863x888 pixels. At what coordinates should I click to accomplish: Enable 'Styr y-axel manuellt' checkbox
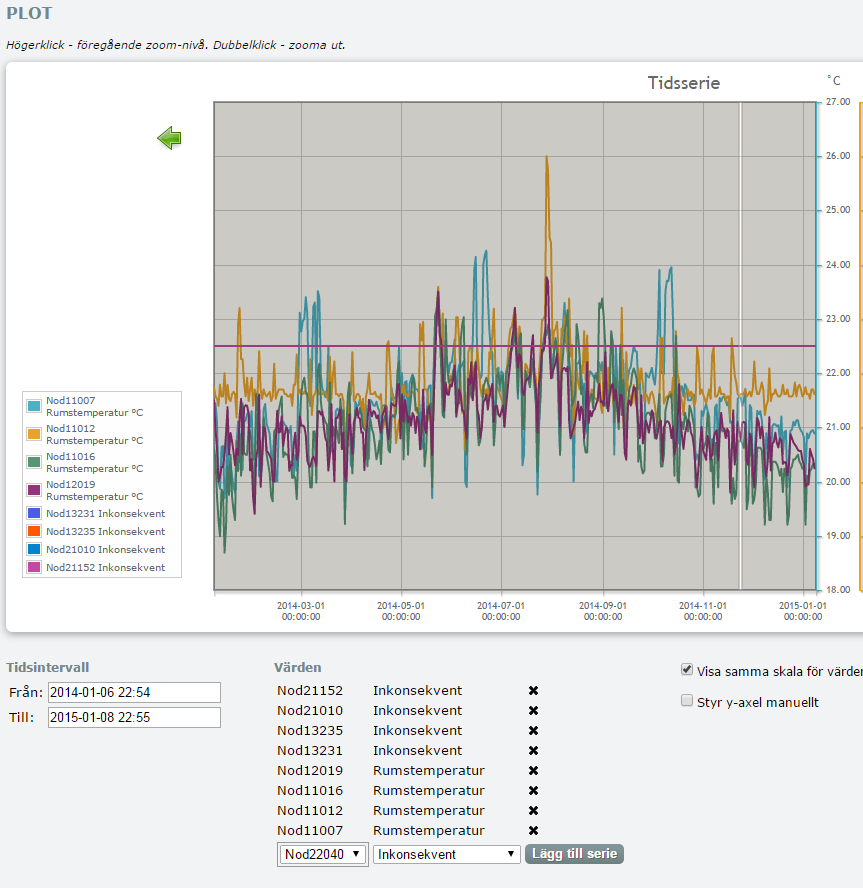(687, 701)
